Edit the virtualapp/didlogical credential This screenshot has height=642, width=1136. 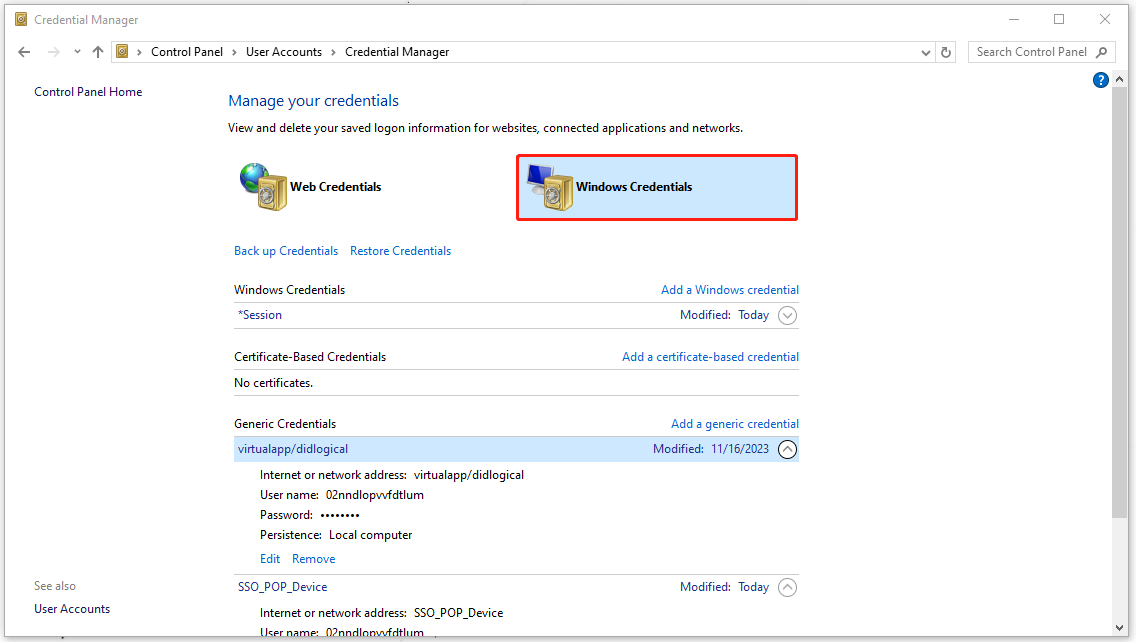[x=269, y=558]
